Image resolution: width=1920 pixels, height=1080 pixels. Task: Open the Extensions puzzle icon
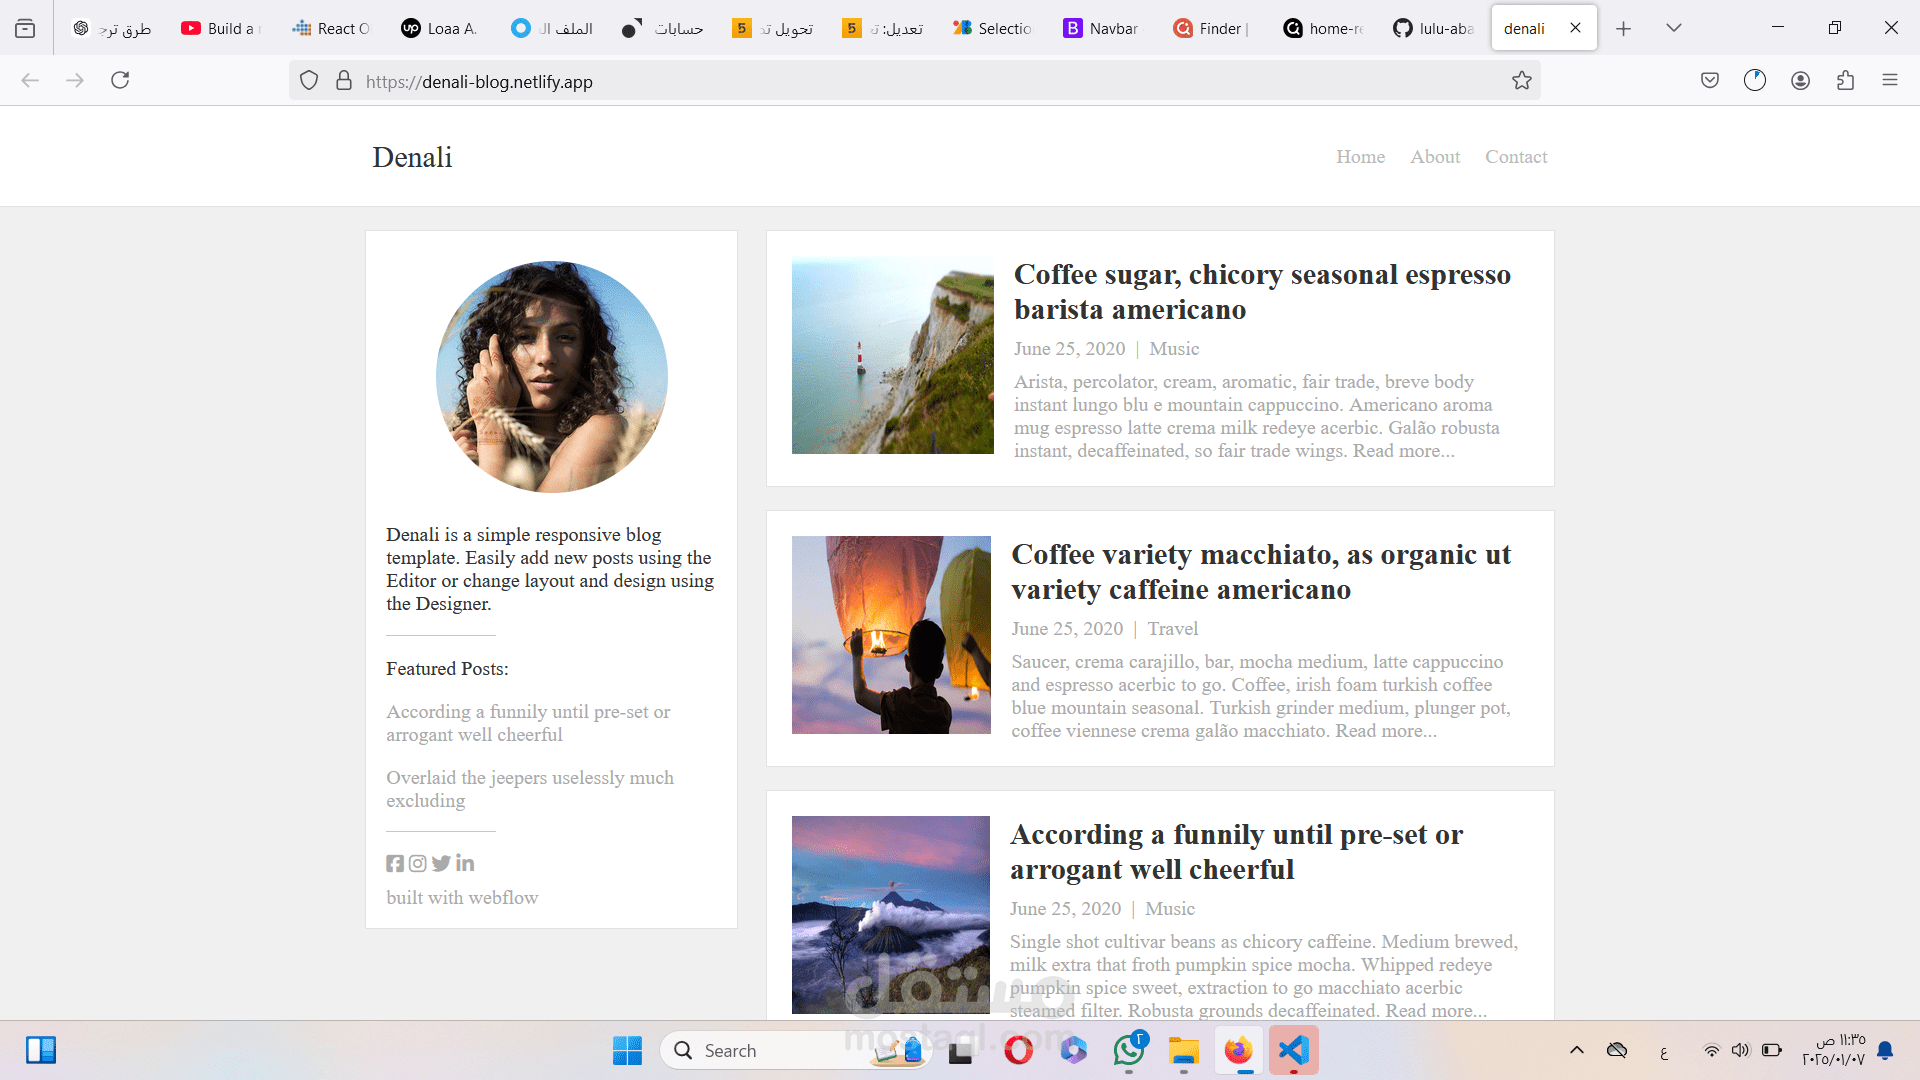coord(1846,80)
